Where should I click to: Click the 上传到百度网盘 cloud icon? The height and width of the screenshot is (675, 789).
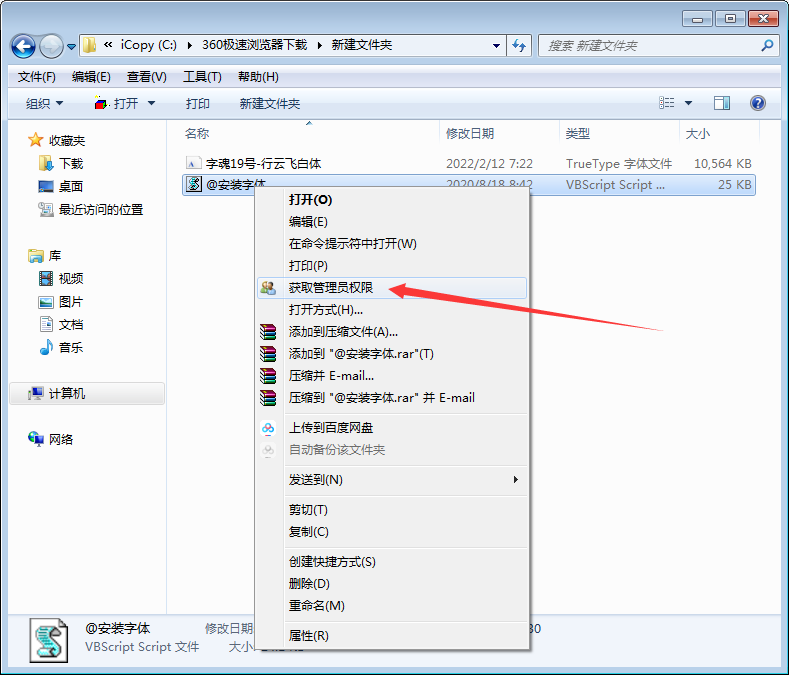[x=267, y=428]
